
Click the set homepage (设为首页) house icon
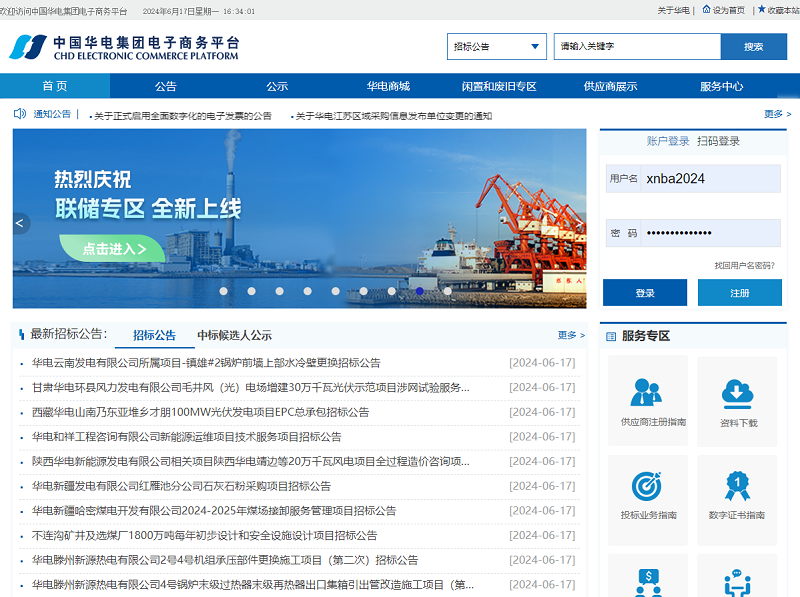(706, 9)
